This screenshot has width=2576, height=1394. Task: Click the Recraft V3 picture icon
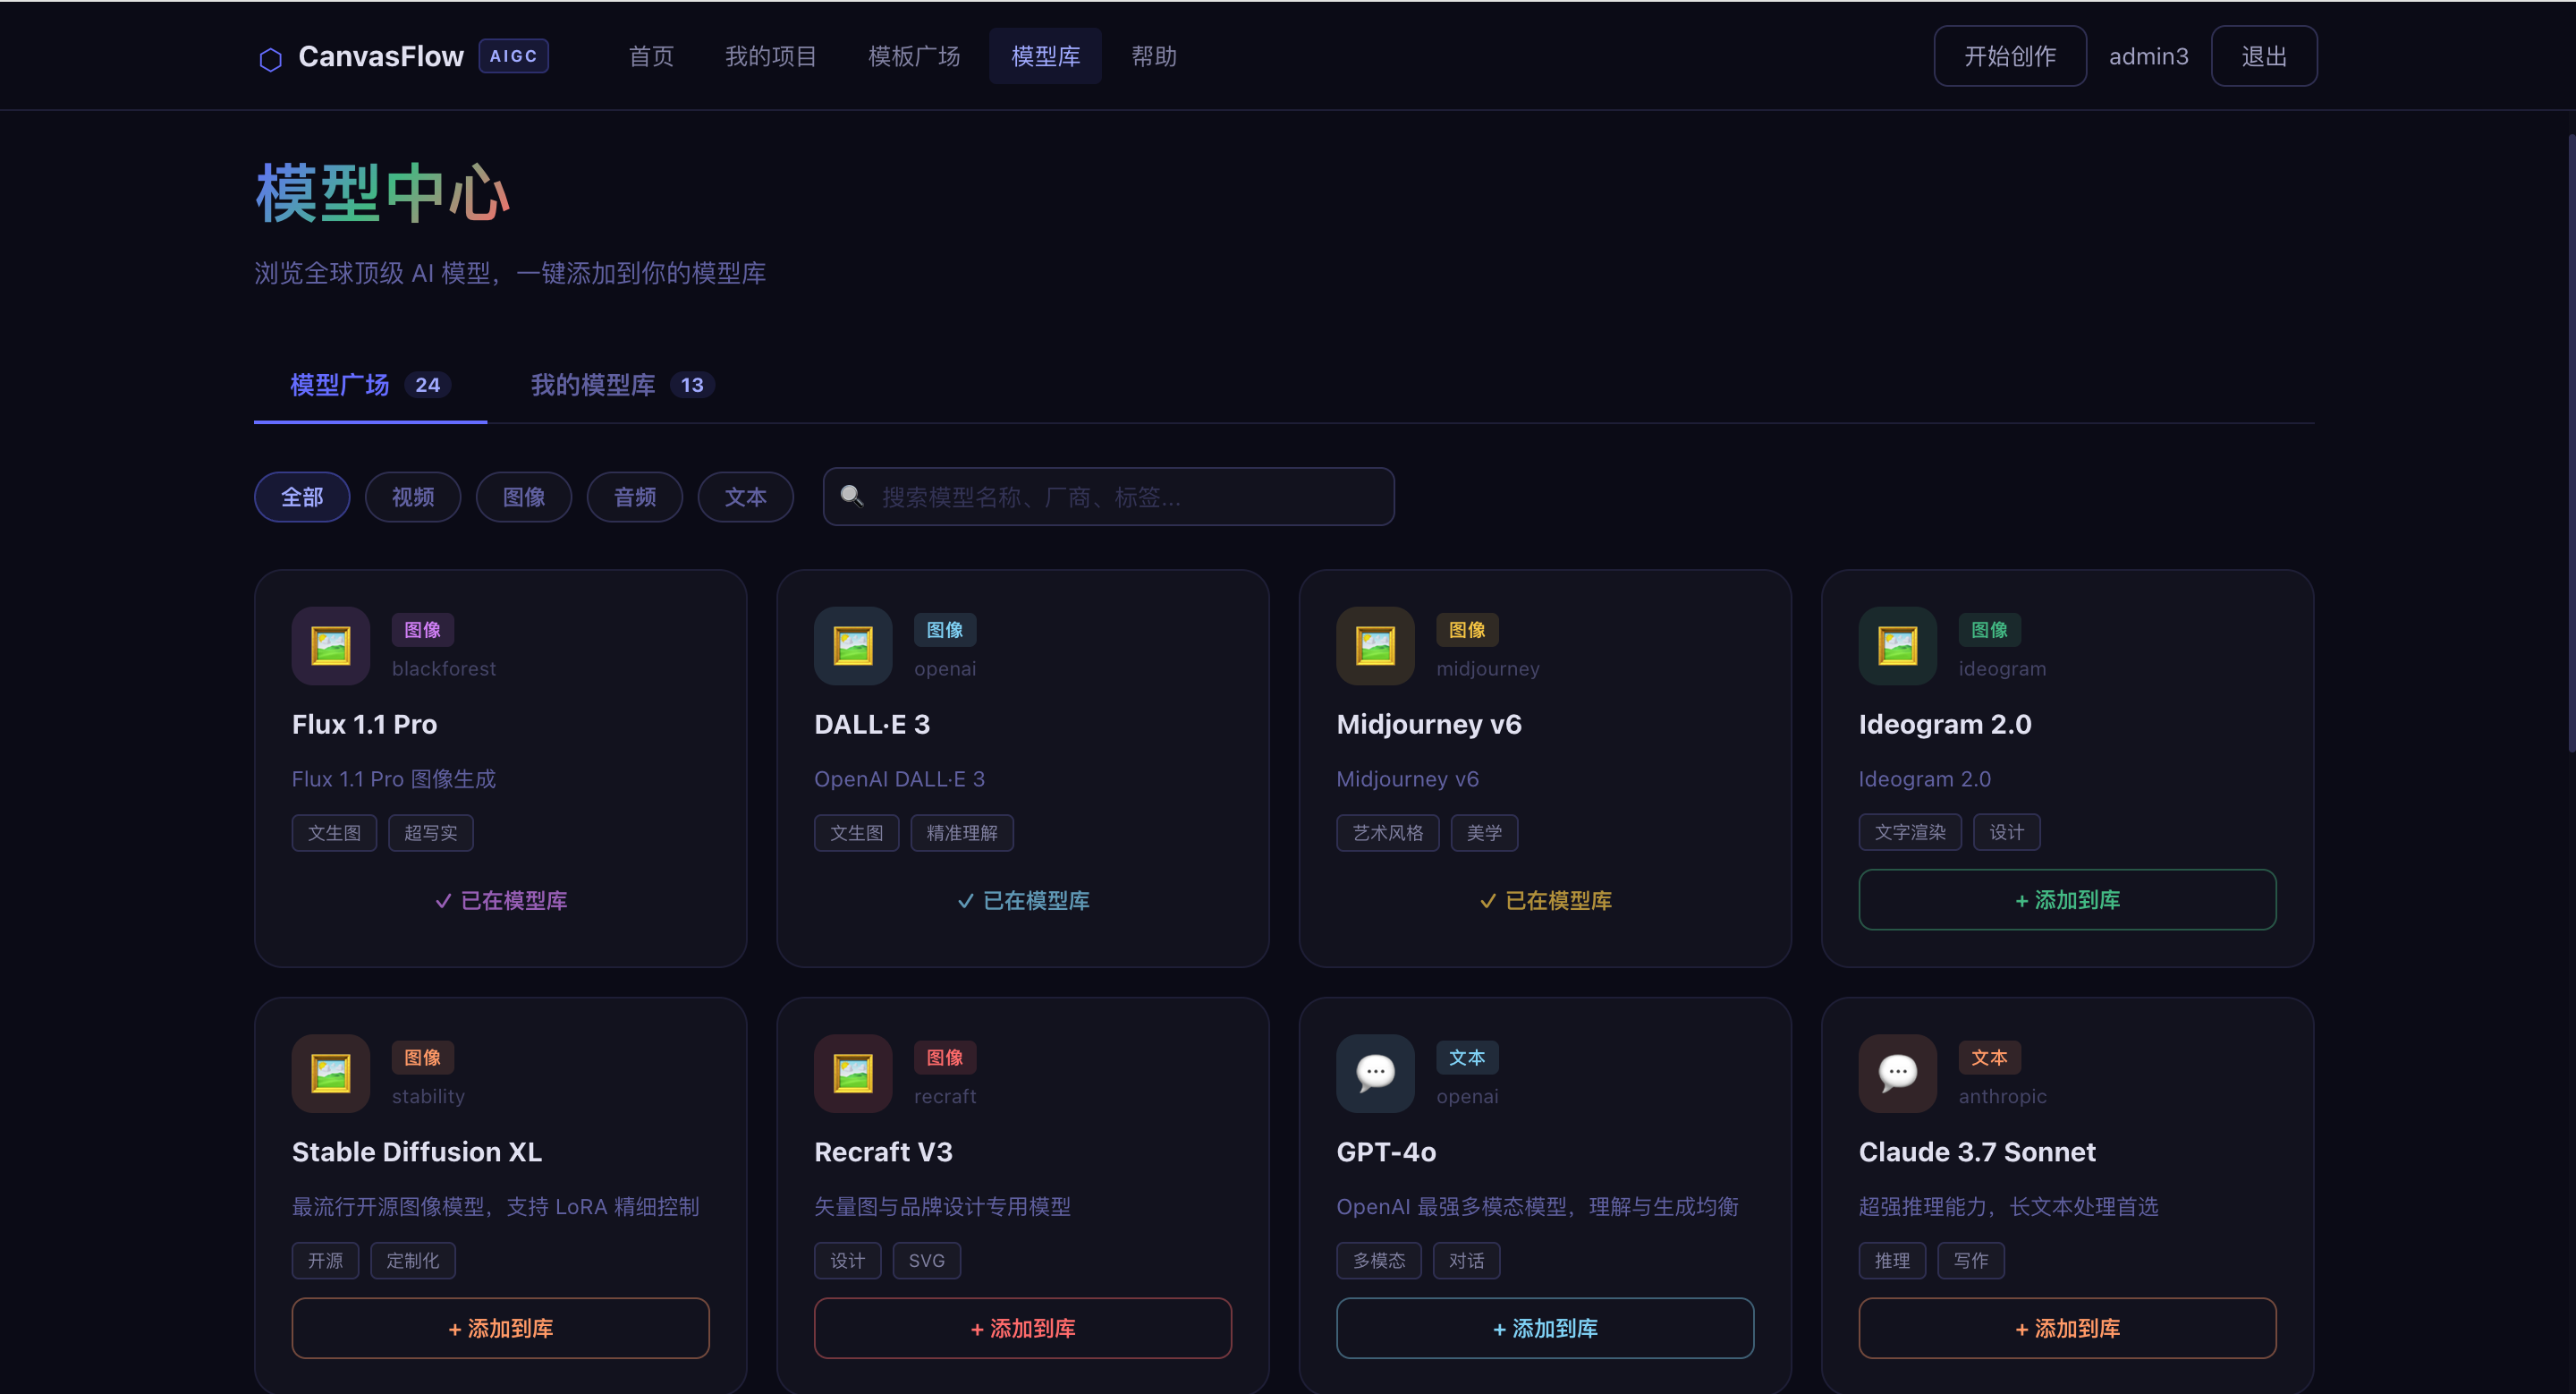point(852,1073)
